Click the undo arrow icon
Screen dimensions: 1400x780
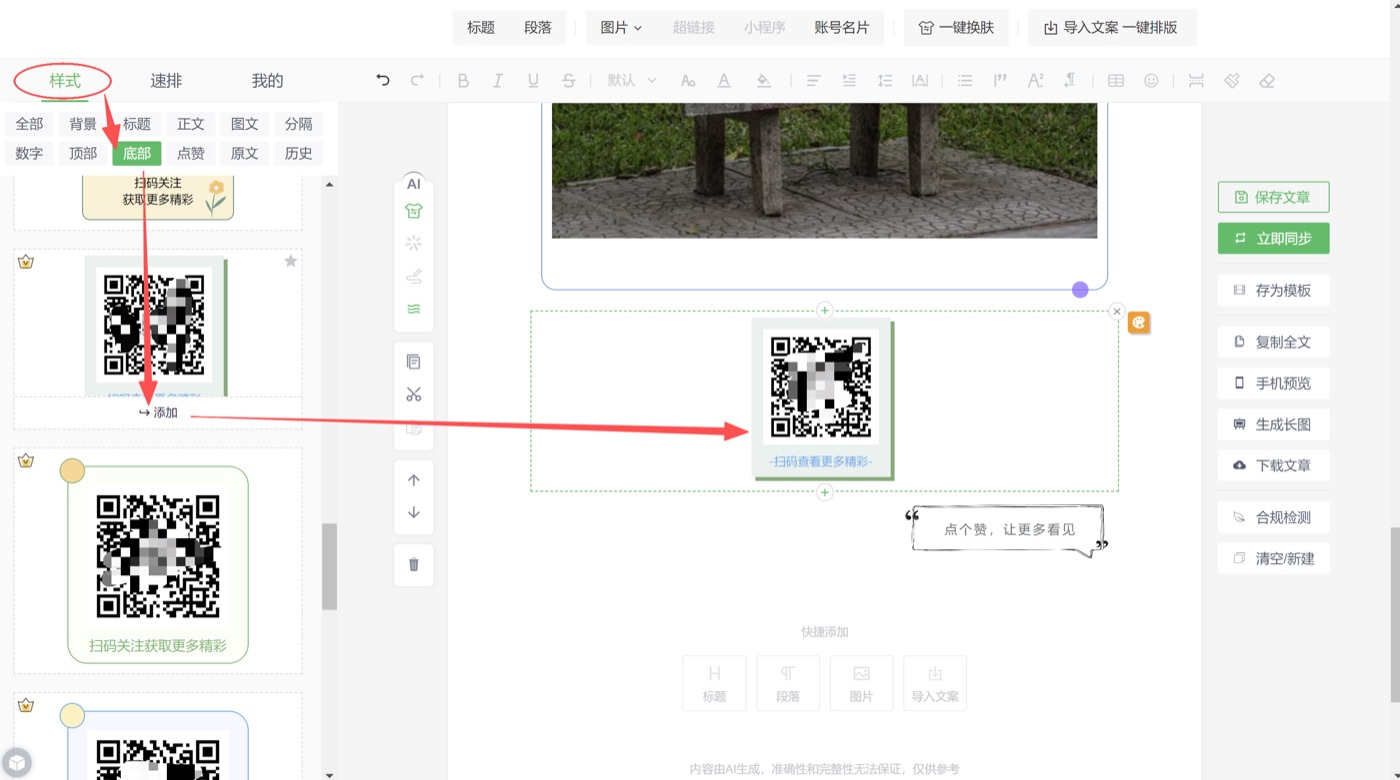point(383,81)
